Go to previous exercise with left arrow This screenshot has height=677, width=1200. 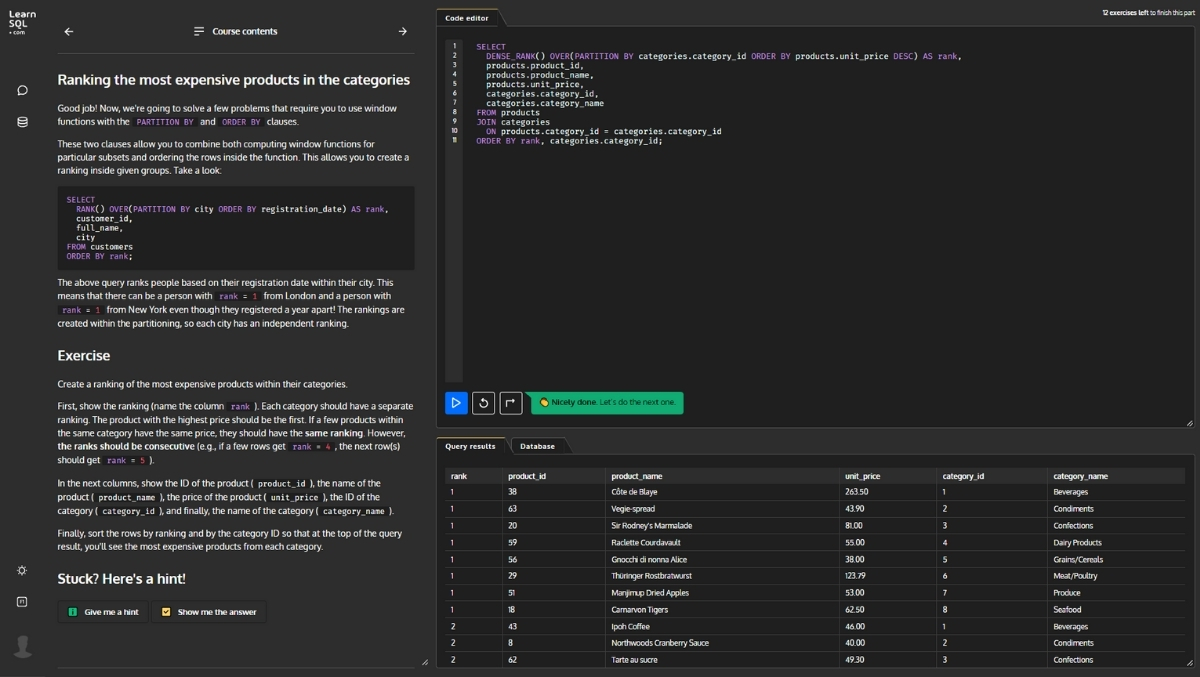69,31
